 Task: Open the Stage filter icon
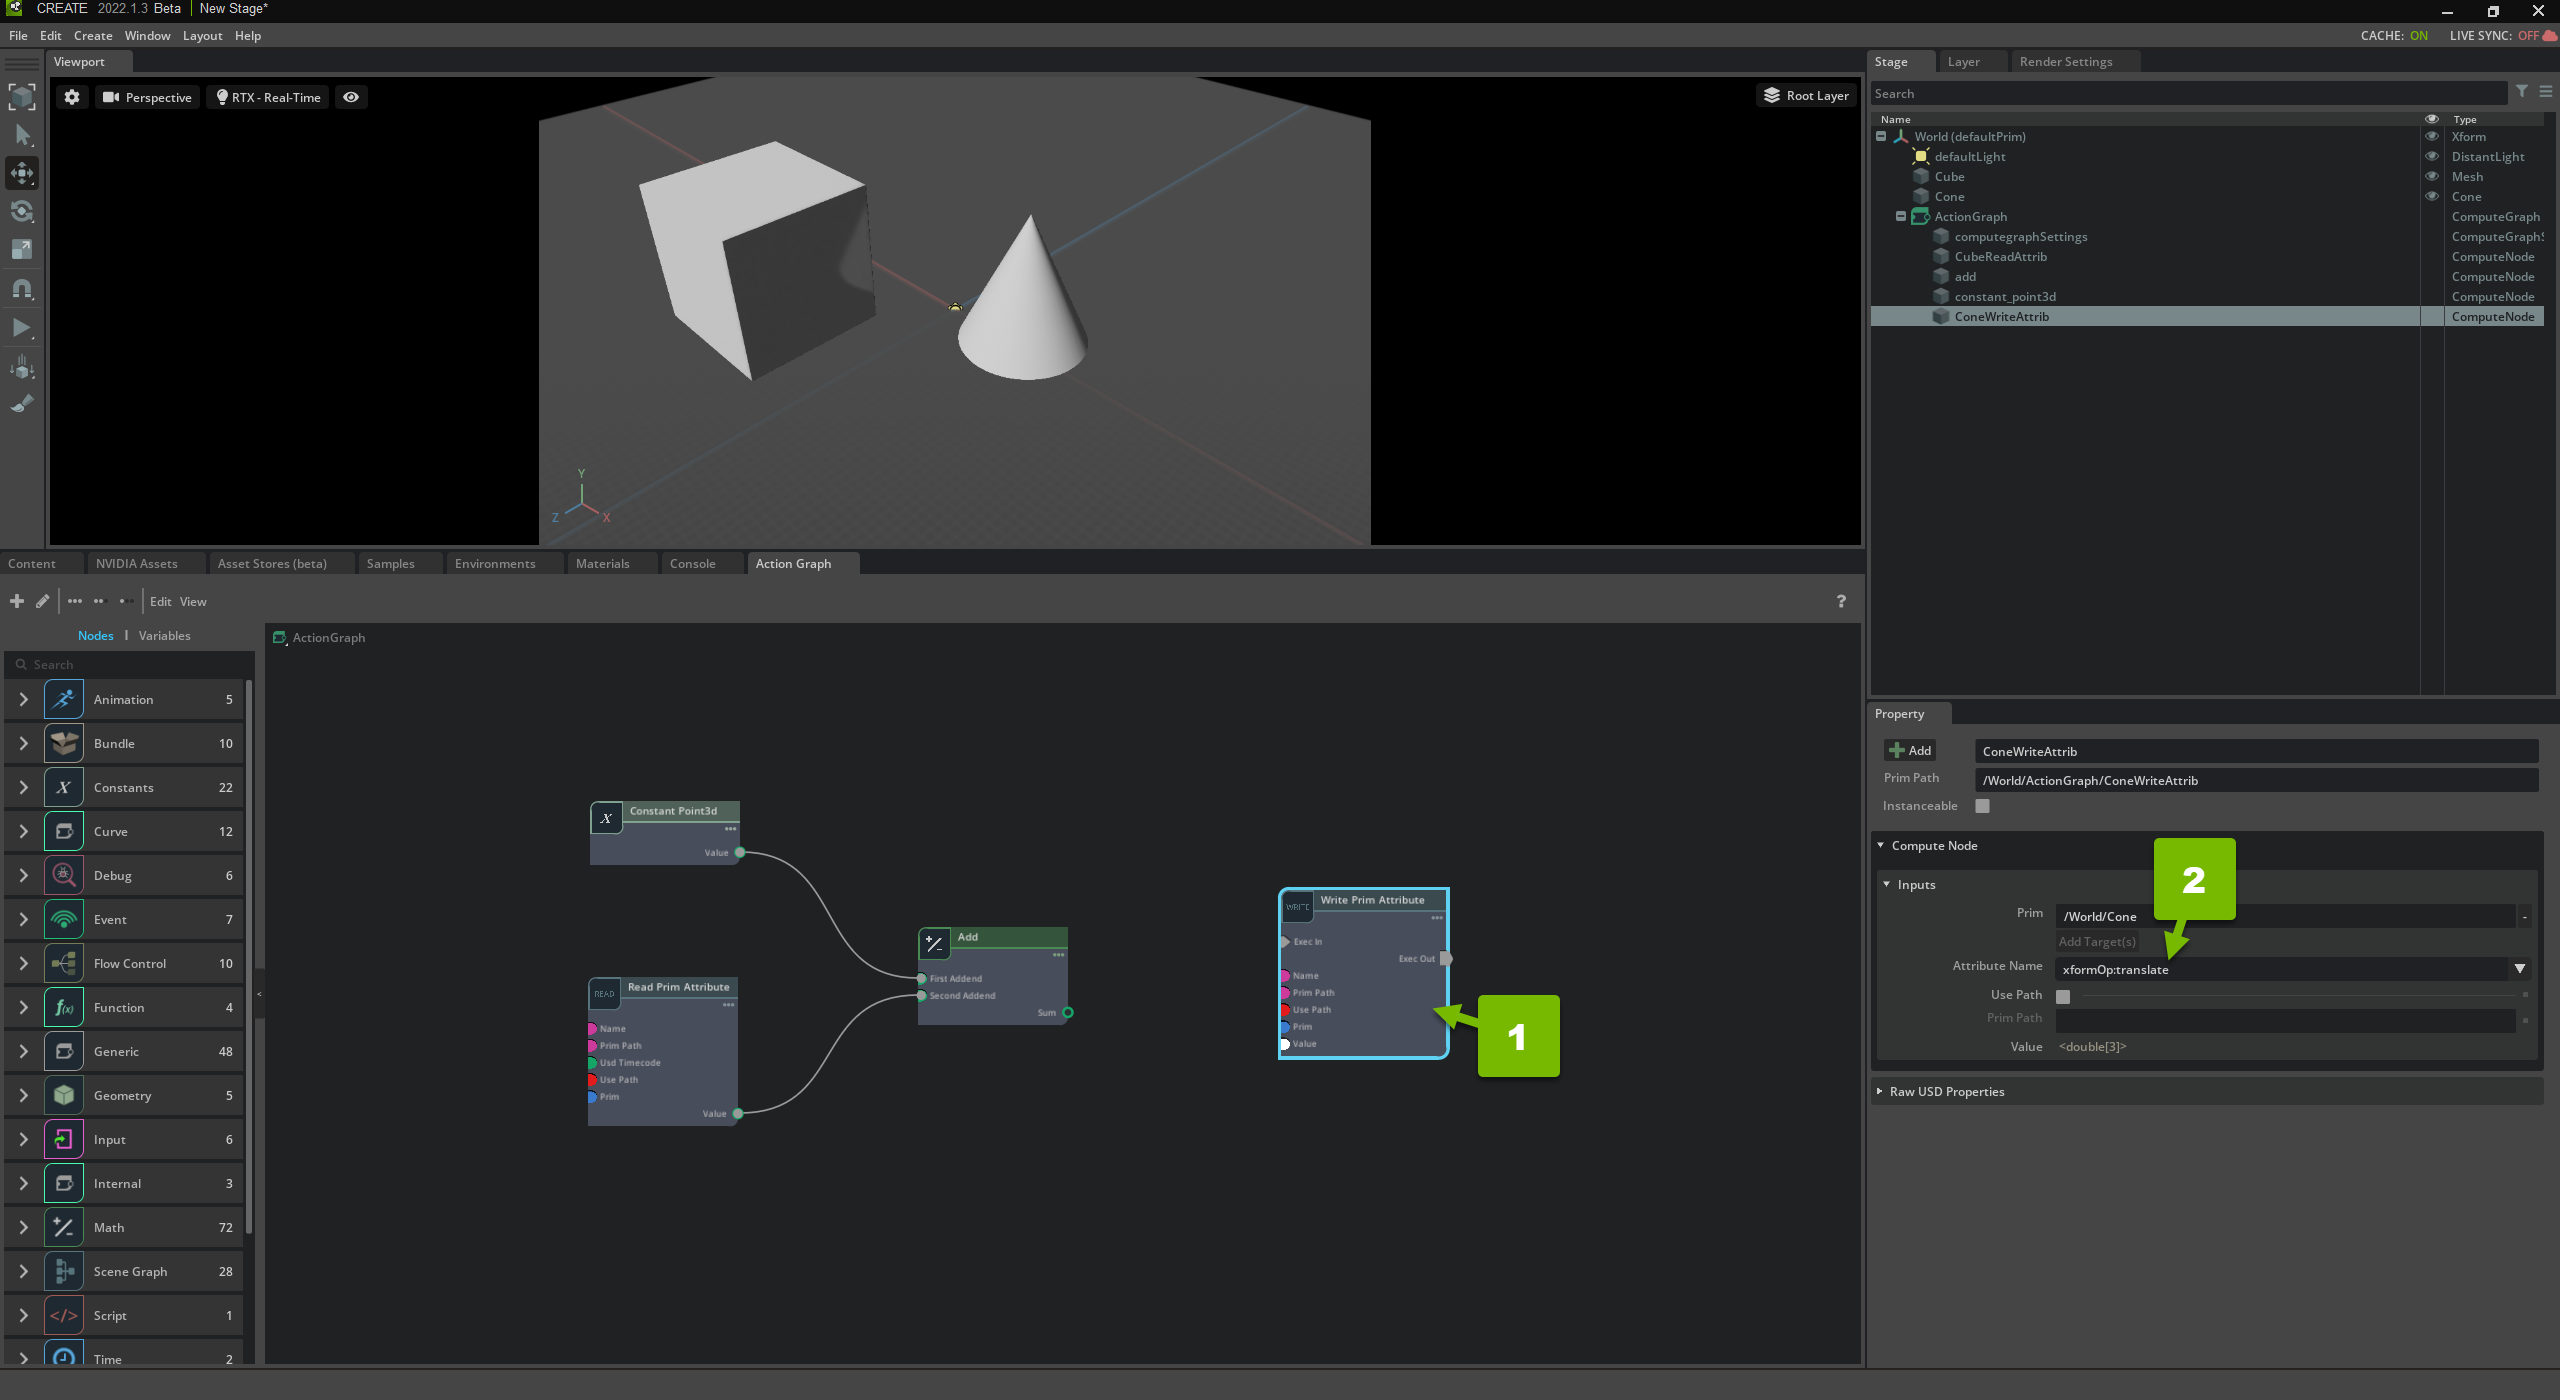click(2522, 92)
